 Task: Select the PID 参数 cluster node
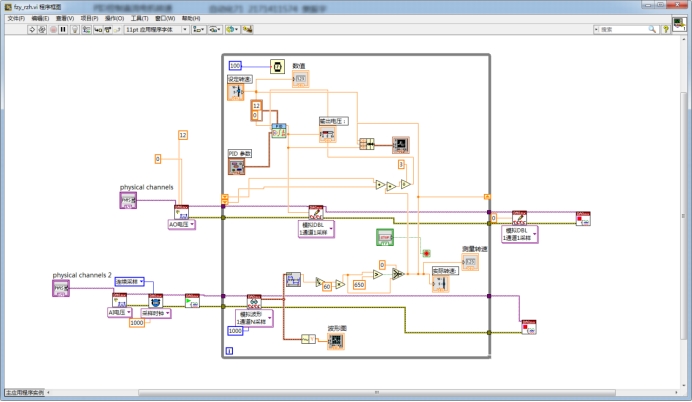click(237, 167)
